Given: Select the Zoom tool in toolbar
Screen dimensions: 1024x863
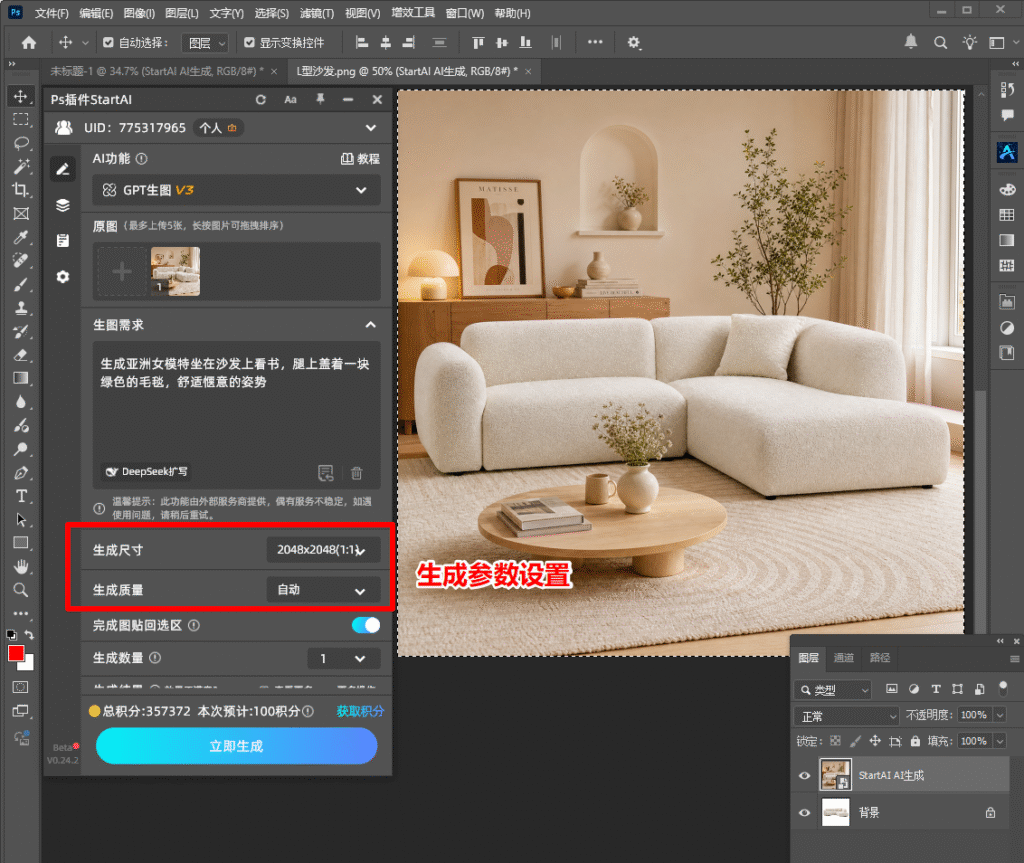Looking at the screenshot, I should click(21, 590).
